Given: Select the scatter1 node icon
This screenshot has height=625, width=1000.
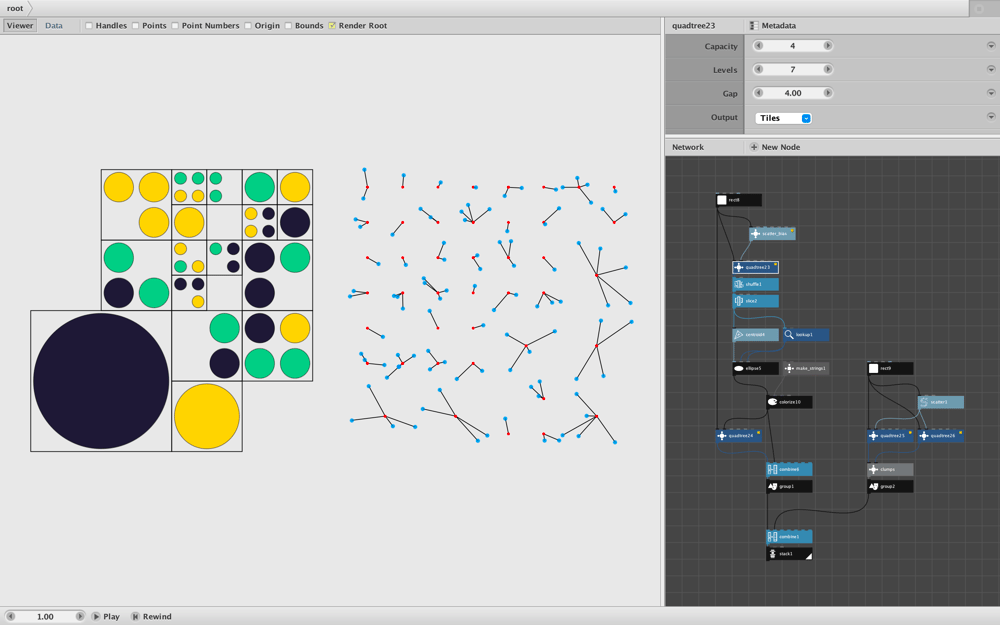Looking at the screenshot, I should point(924,402).
